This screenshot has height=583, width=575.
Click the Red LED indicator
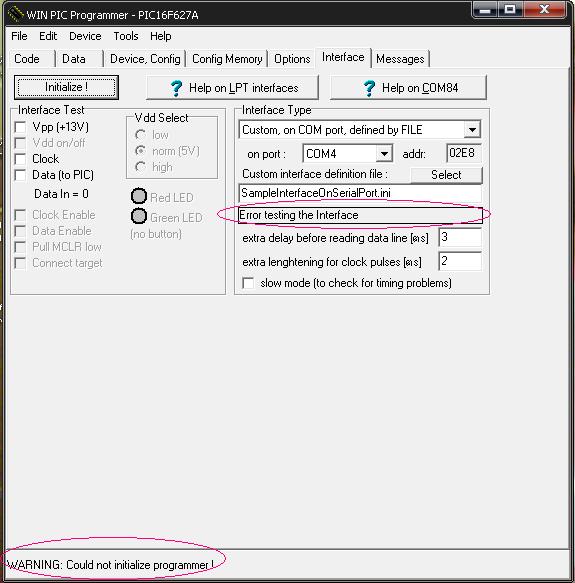coord(139,196)
